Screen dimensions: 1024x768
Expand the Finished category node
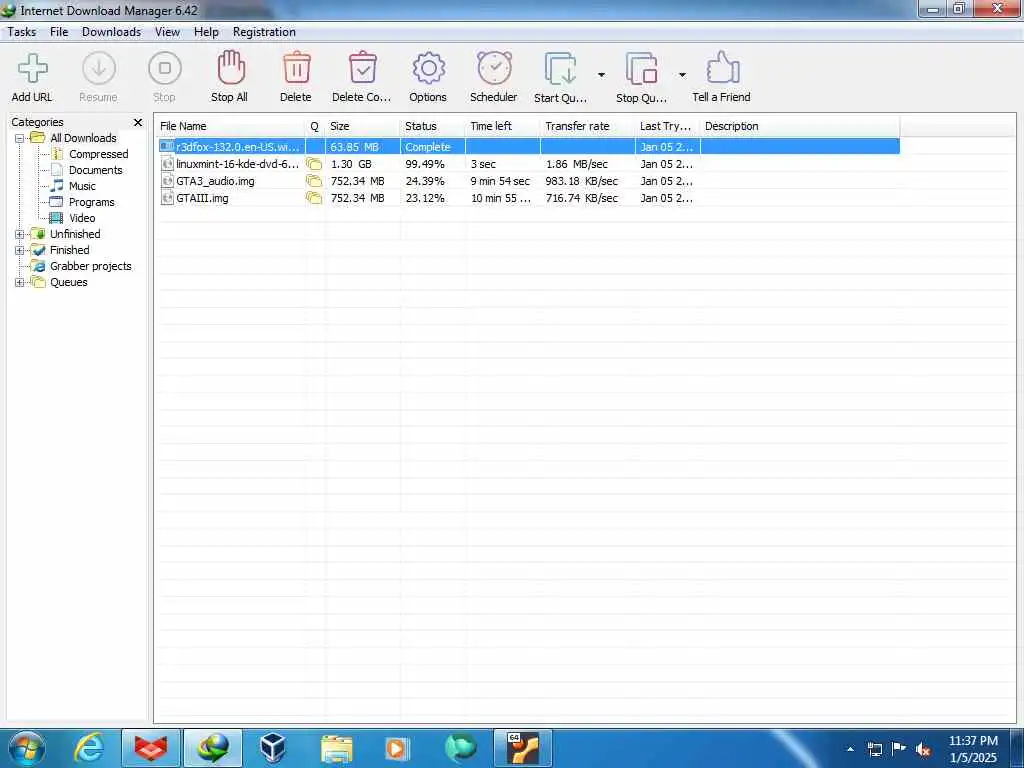[20, 251]
